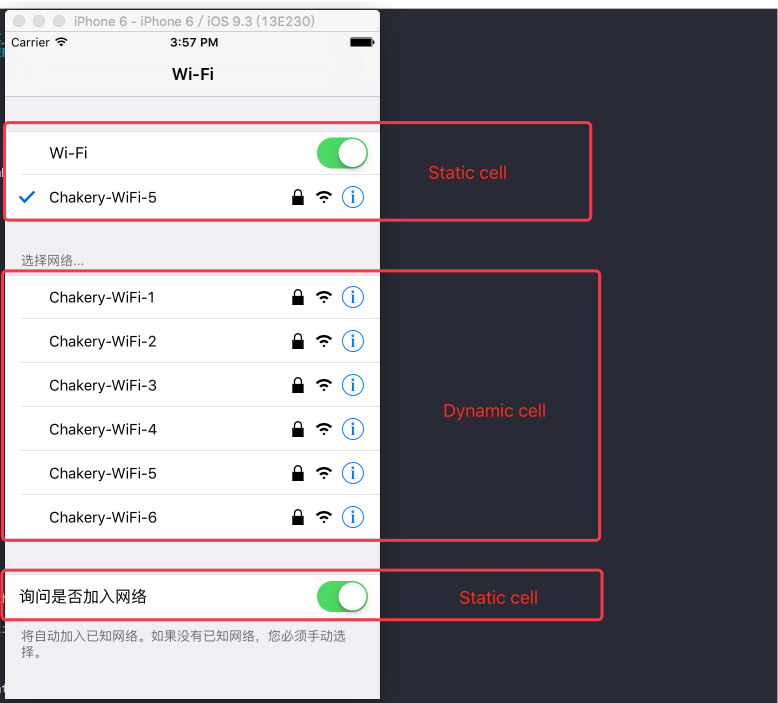The width and height of the screenshot is (778, 703).
Task: Click the battery icon in status bar
Action: click(362, 42)
